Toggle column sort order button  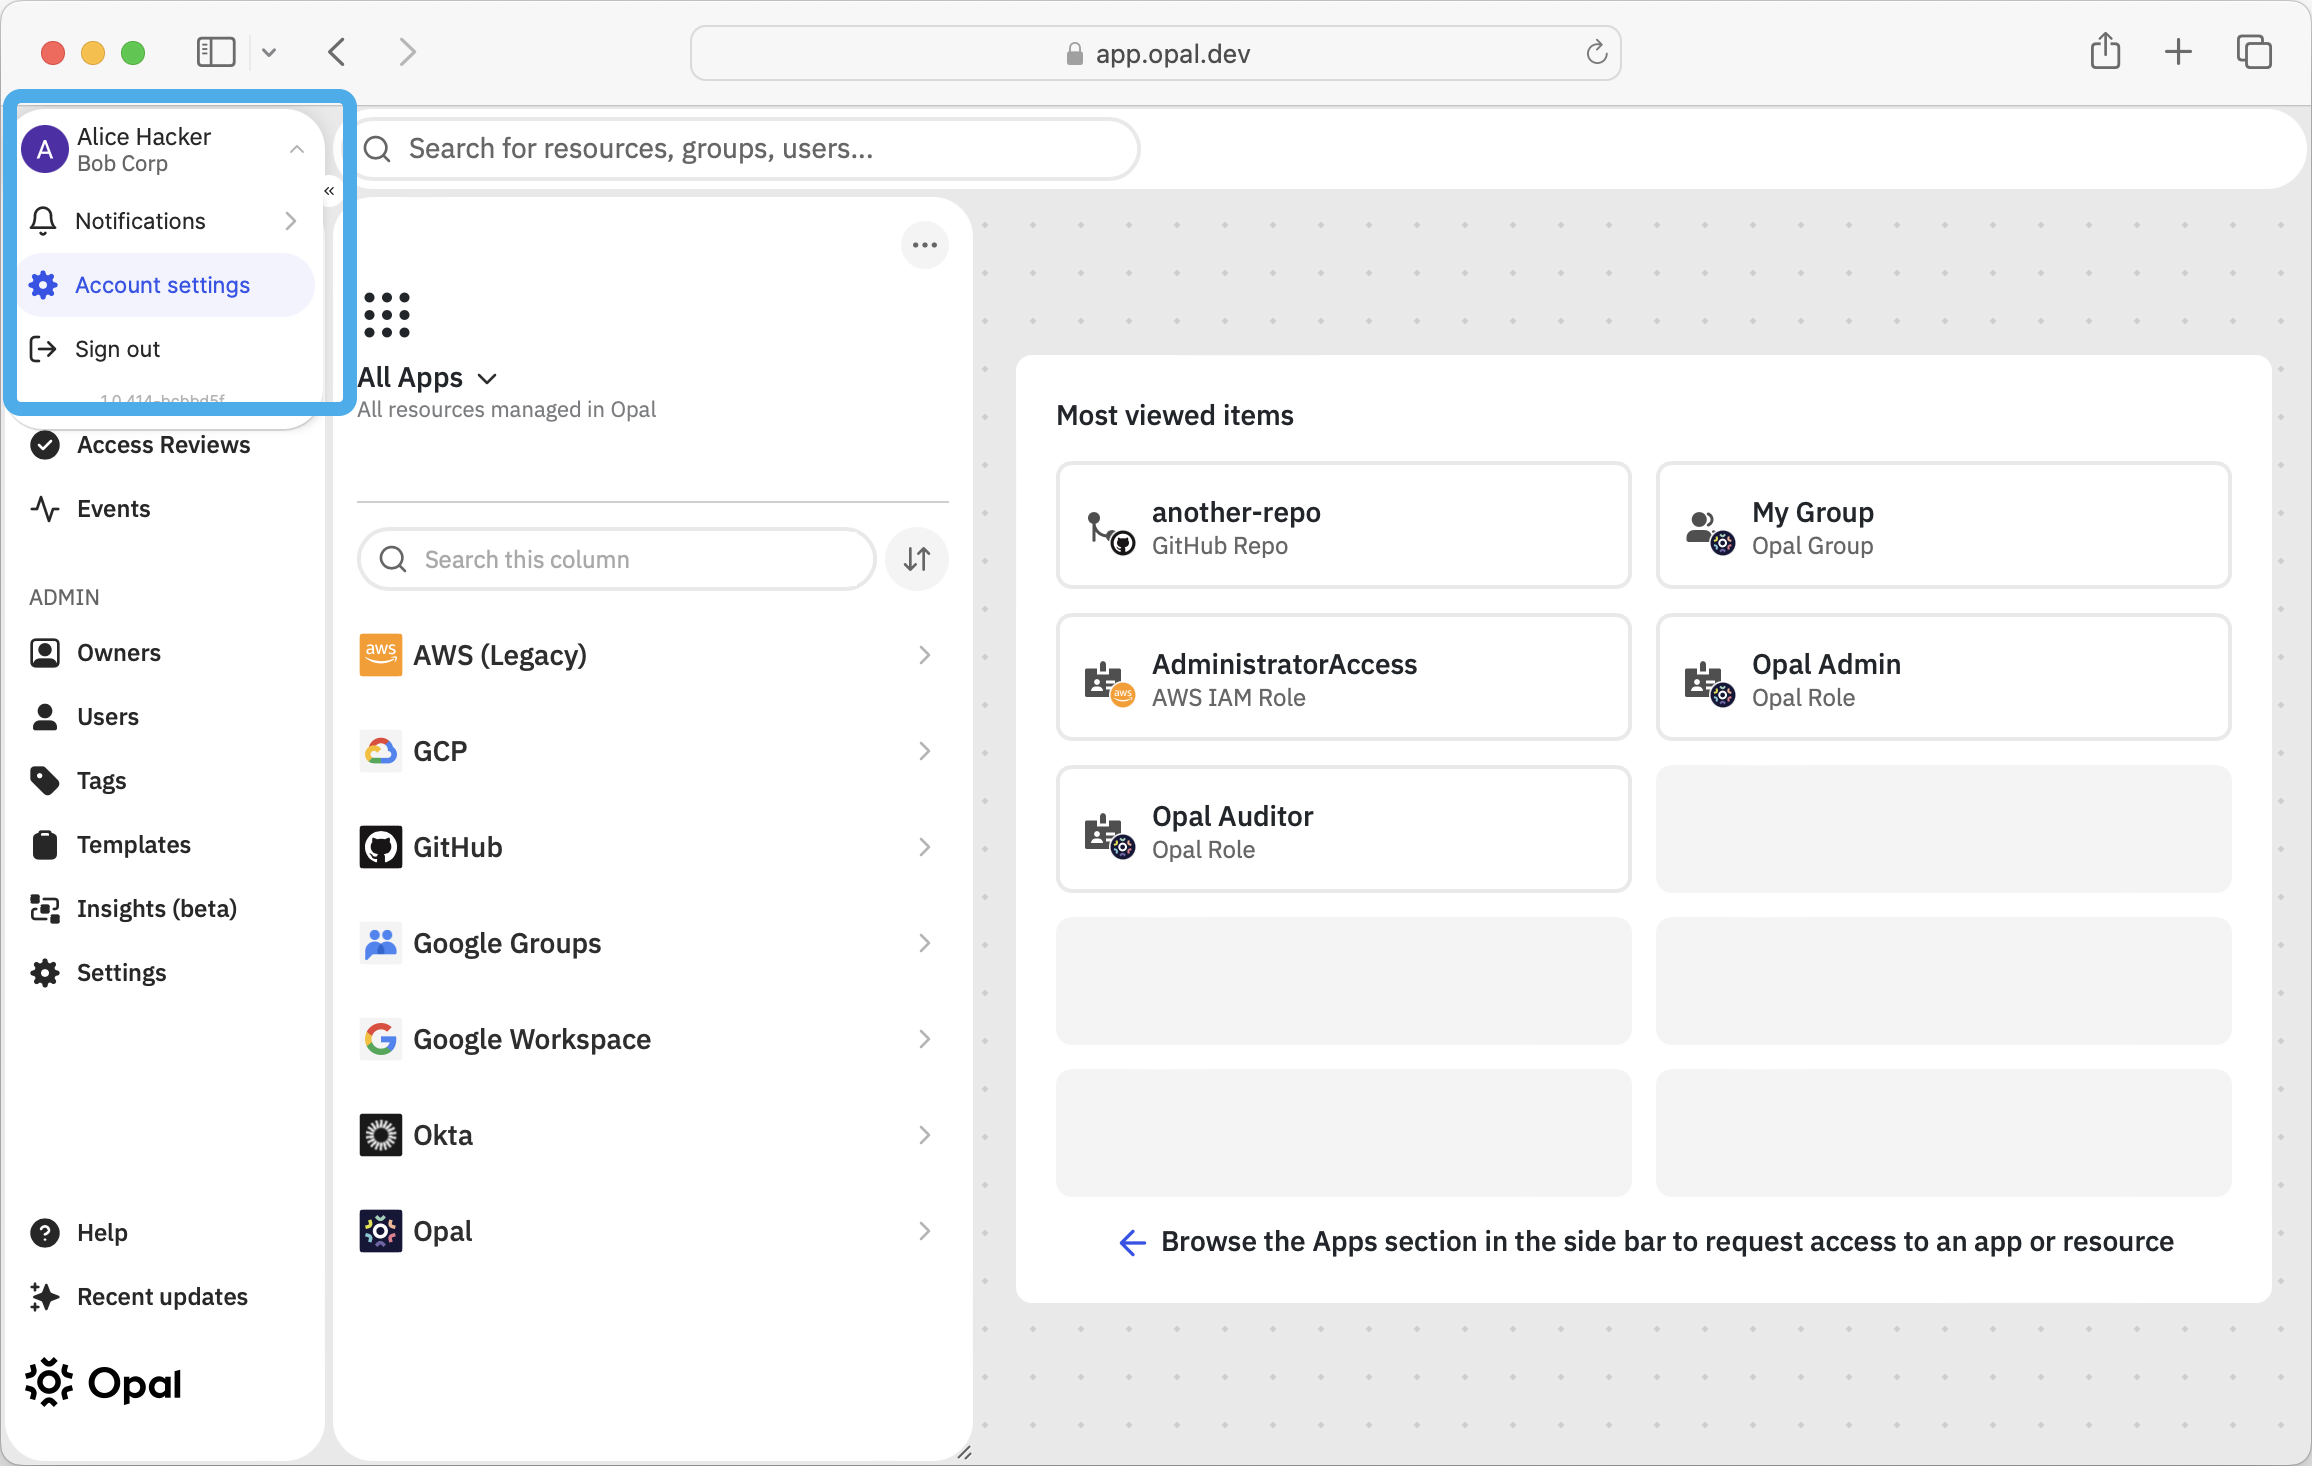[x=917, y=559]
